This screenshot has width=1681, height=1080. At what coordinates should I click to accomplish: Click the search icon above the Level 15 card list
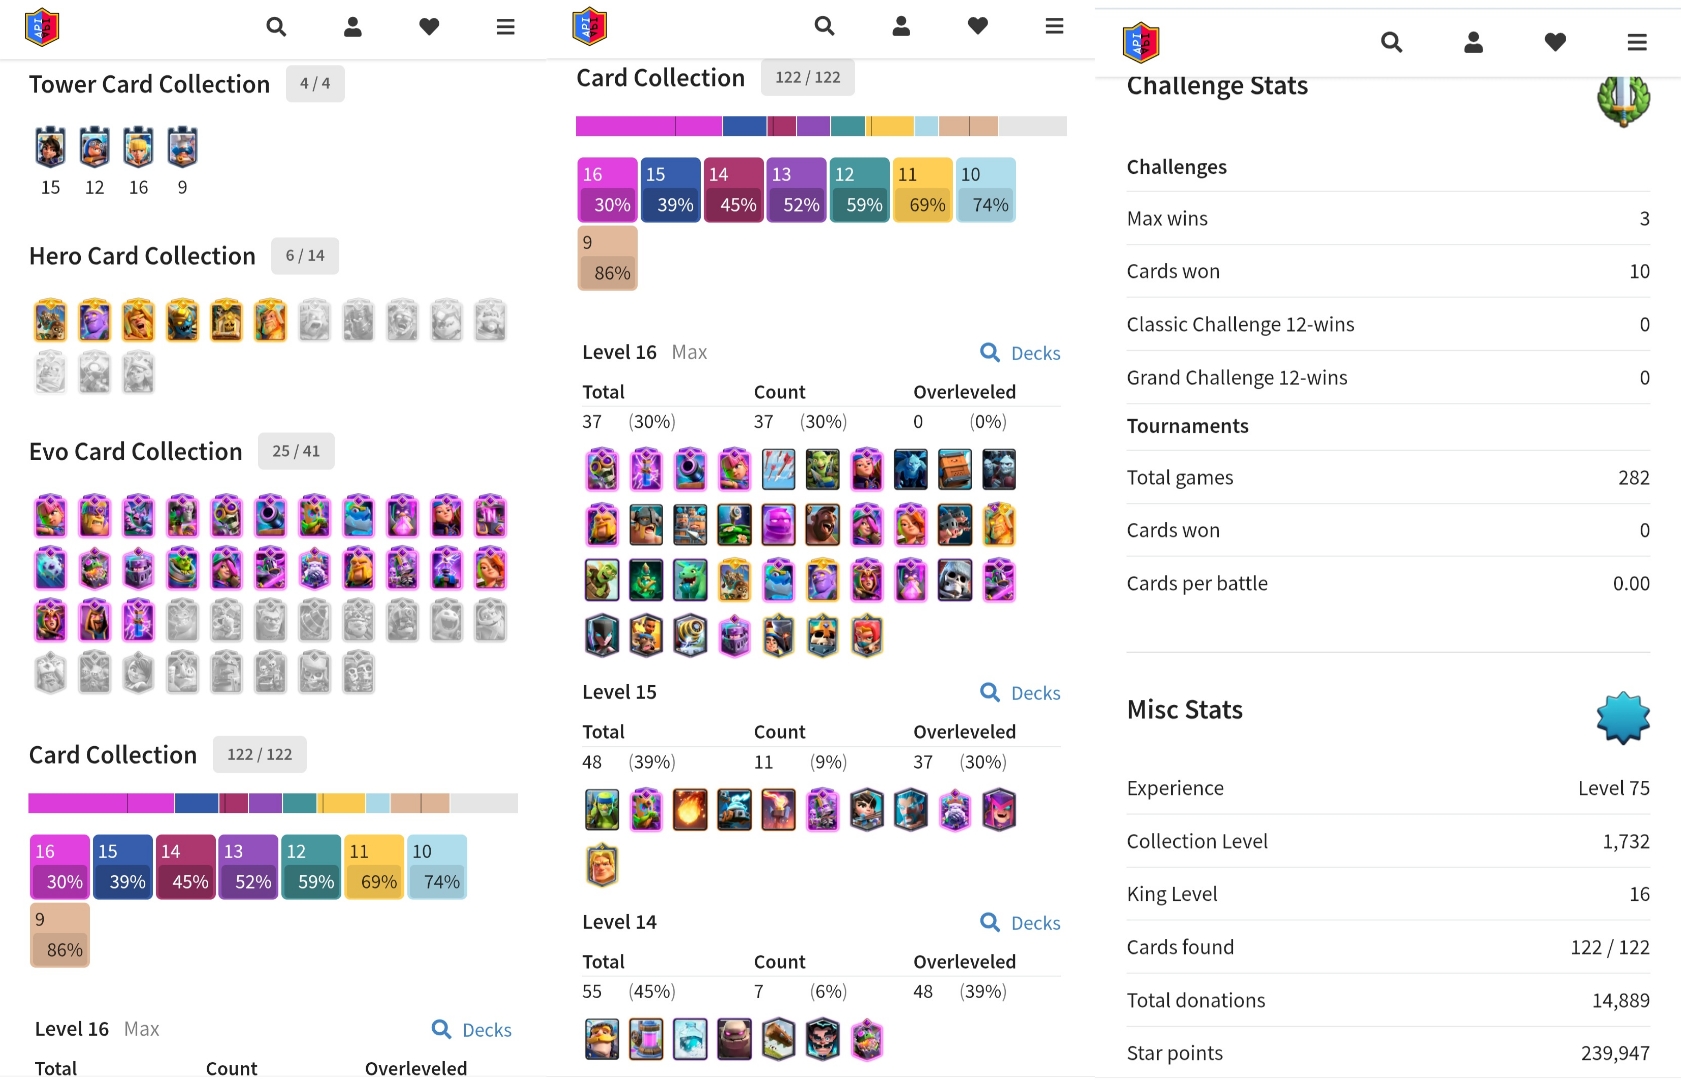coord(824,25)
